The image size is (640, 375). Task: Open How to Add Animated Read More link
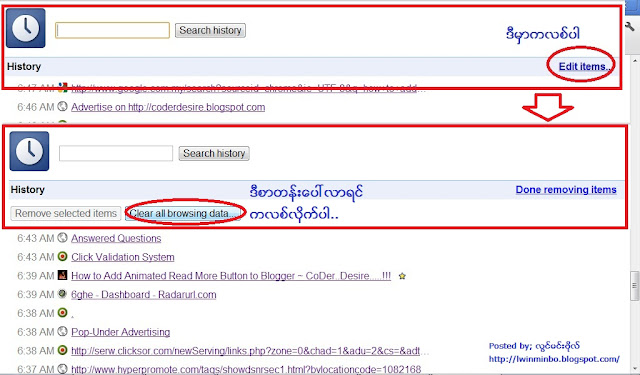point(231,276)
